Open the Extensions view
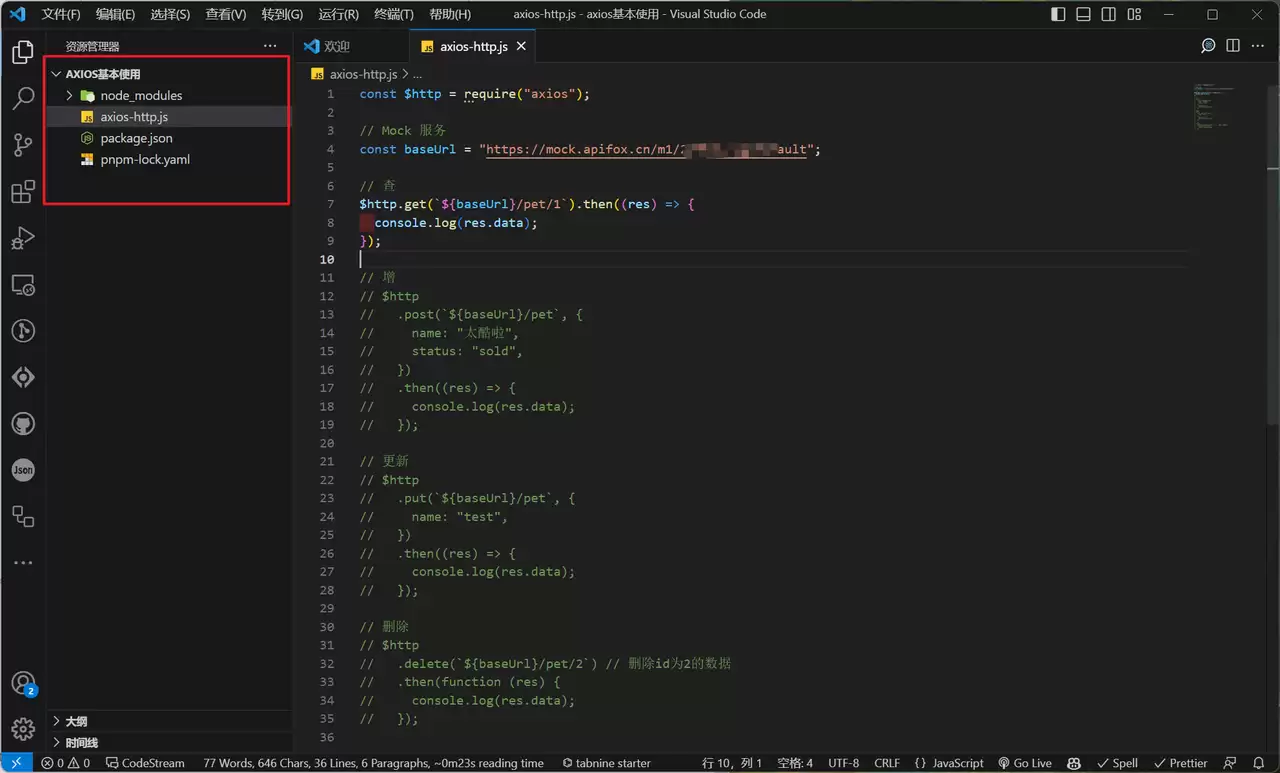Viewport: 1280px width, 773px height. 23,192
